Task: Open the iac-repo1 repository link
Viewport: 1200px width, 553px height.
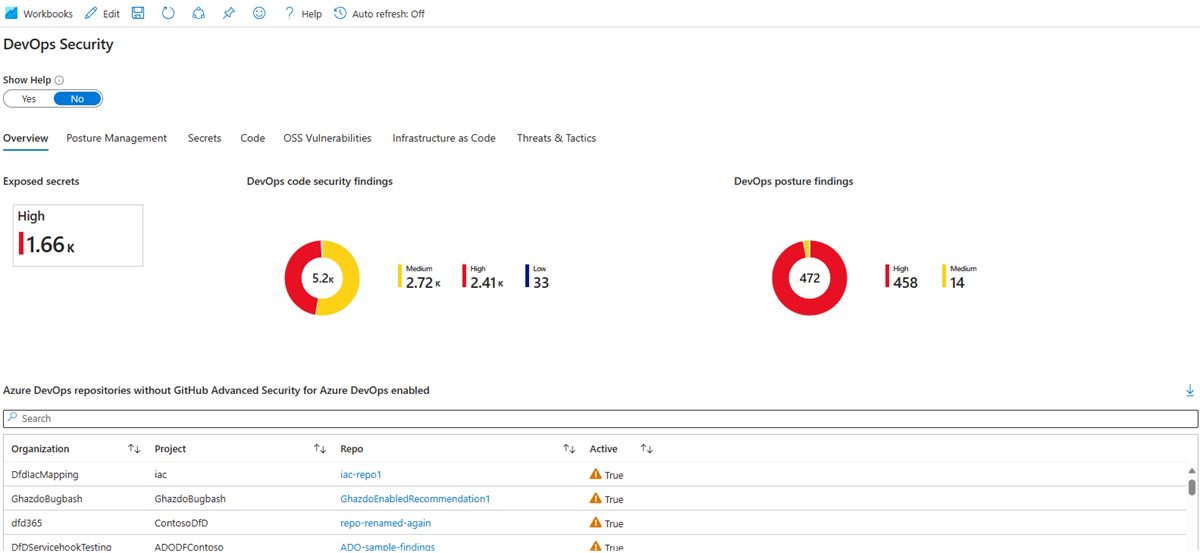Action: (x=361, y=475)
